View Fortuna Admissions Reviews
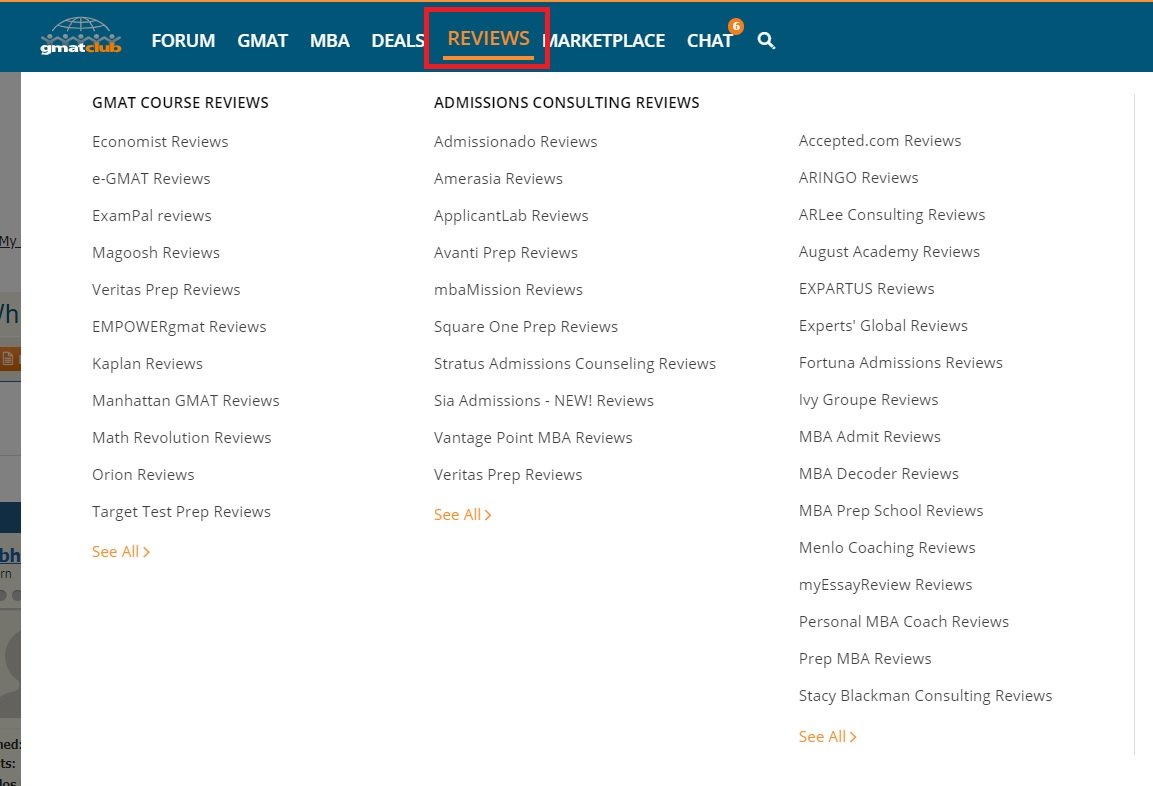The height and width of the screenshot is (786, 1153). pyautogui.click(x=900, y=363)
